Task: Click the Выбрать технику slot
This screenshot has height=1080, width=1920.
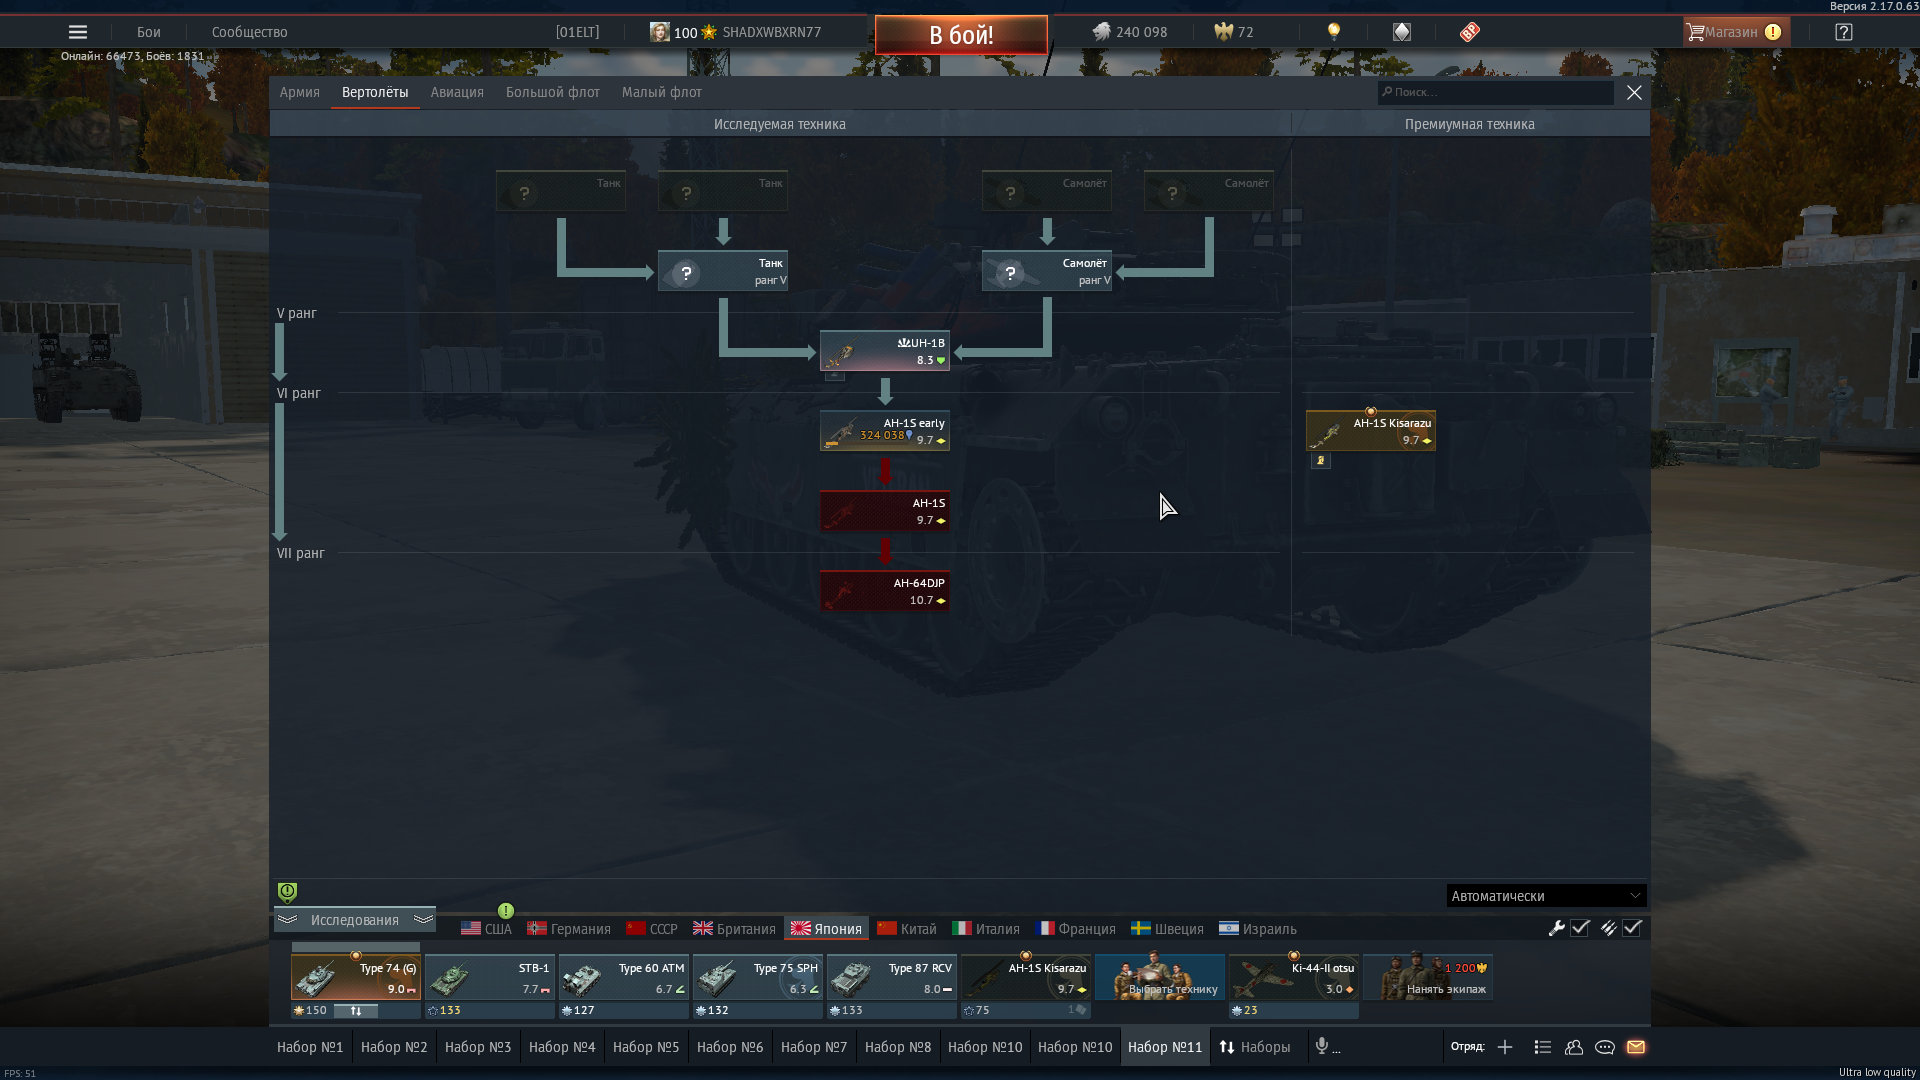Action: [x=1160, y=977]
